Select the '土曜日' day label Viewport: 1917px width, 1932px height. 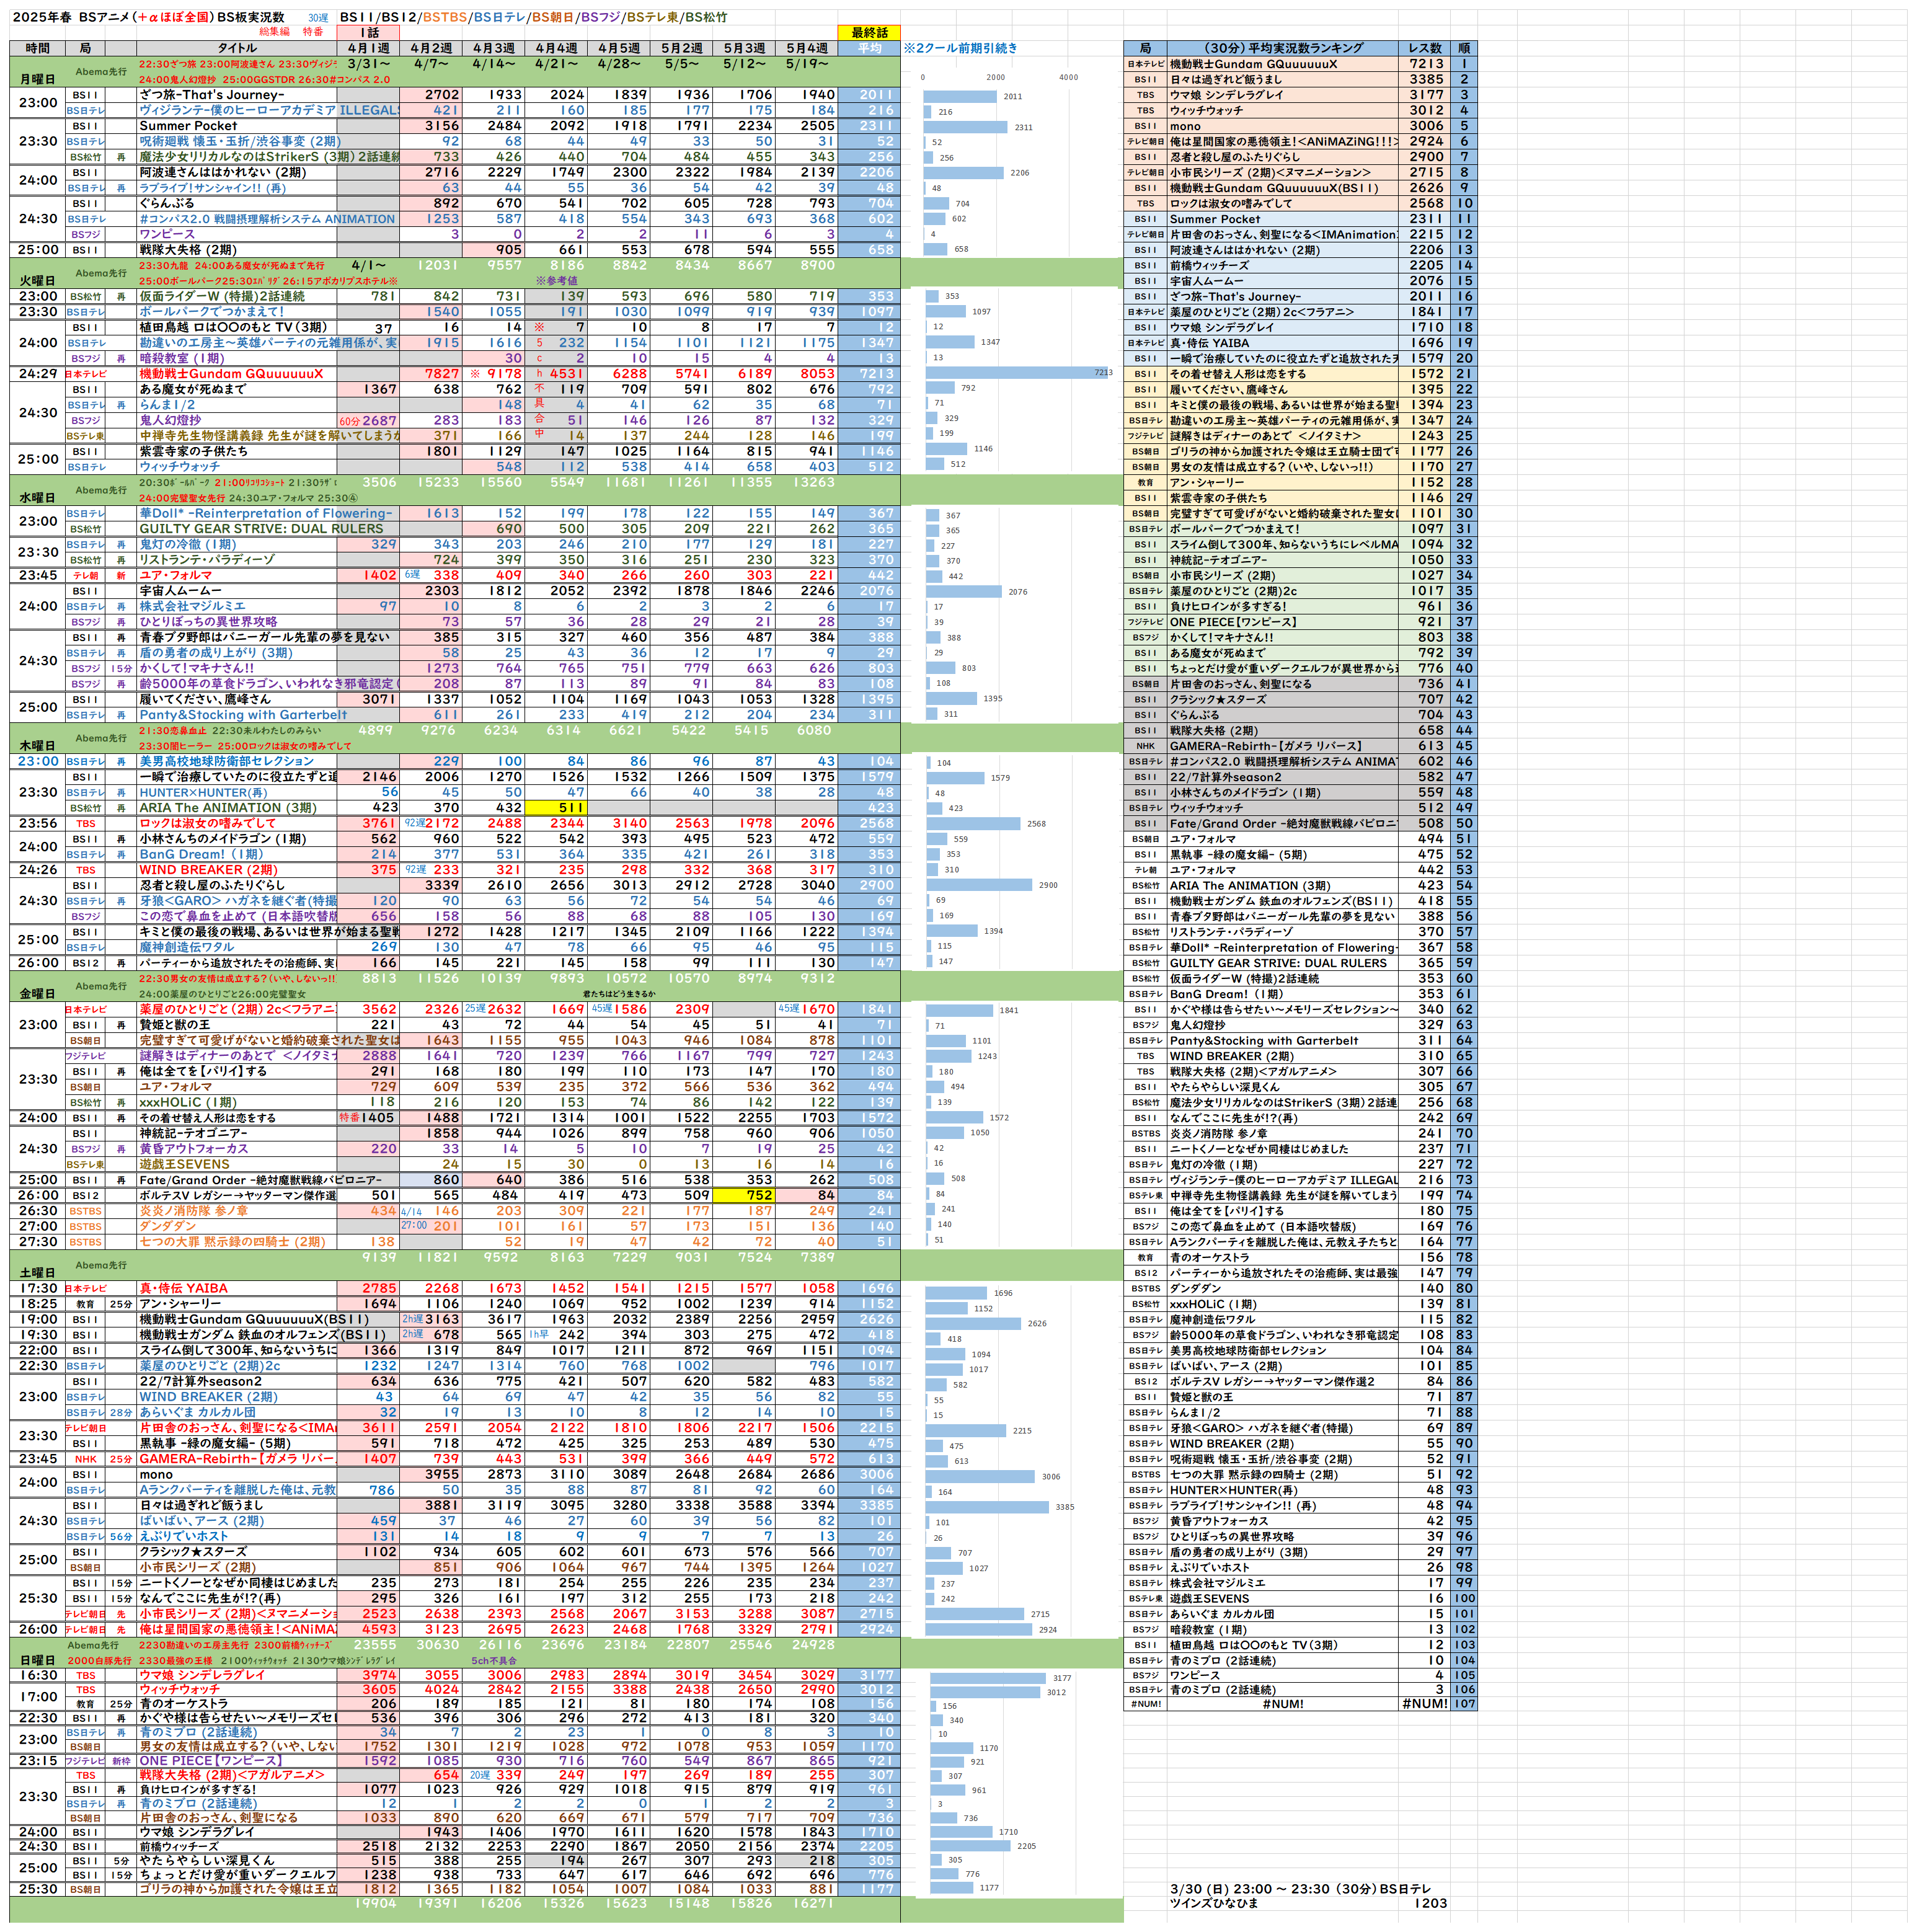click(x=38, y=1273)
